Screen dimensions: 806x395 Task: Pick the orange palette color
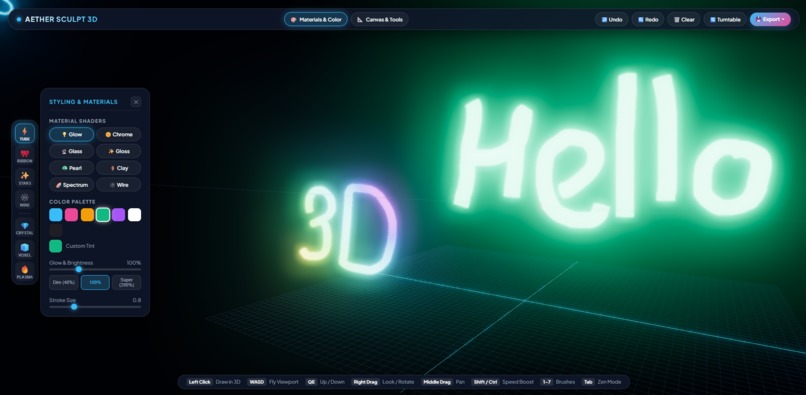tap(87, 214)
